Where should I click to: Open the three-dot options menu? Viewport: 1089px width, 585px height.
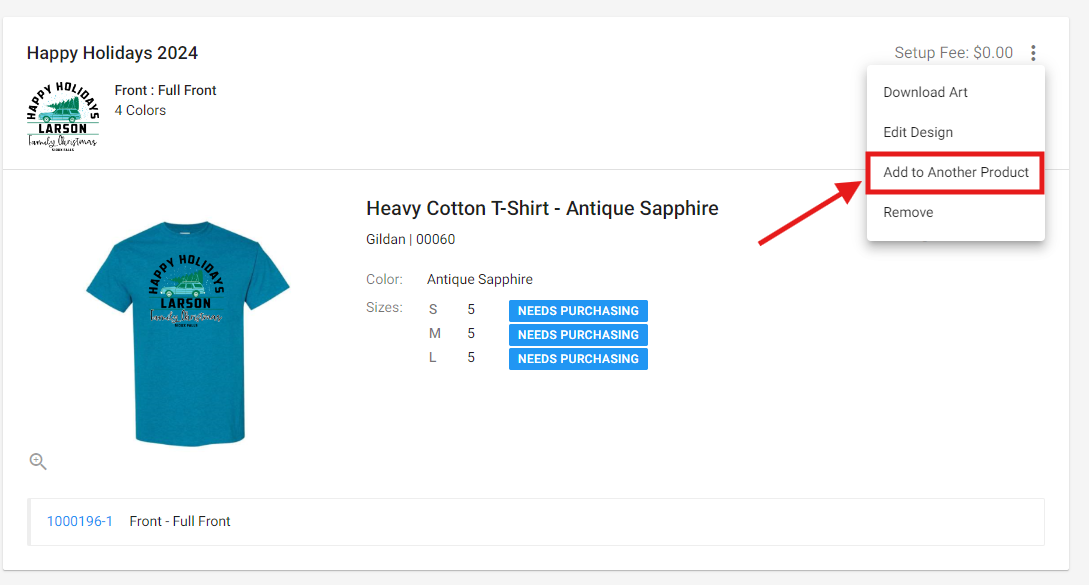pos(1033,53)
